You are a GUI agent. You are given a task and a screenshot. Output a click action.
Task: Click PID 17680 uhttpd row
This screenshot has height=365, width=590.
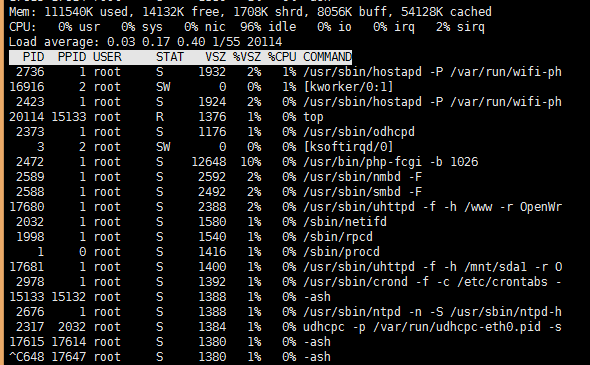point(285,207)
